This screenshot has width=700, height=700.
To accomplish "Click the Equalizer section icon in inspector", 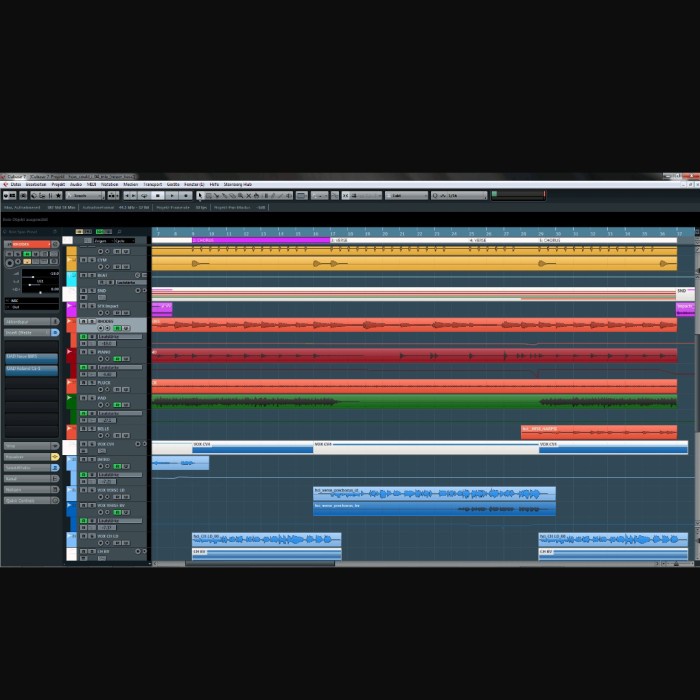I will (x=55, y=456).
